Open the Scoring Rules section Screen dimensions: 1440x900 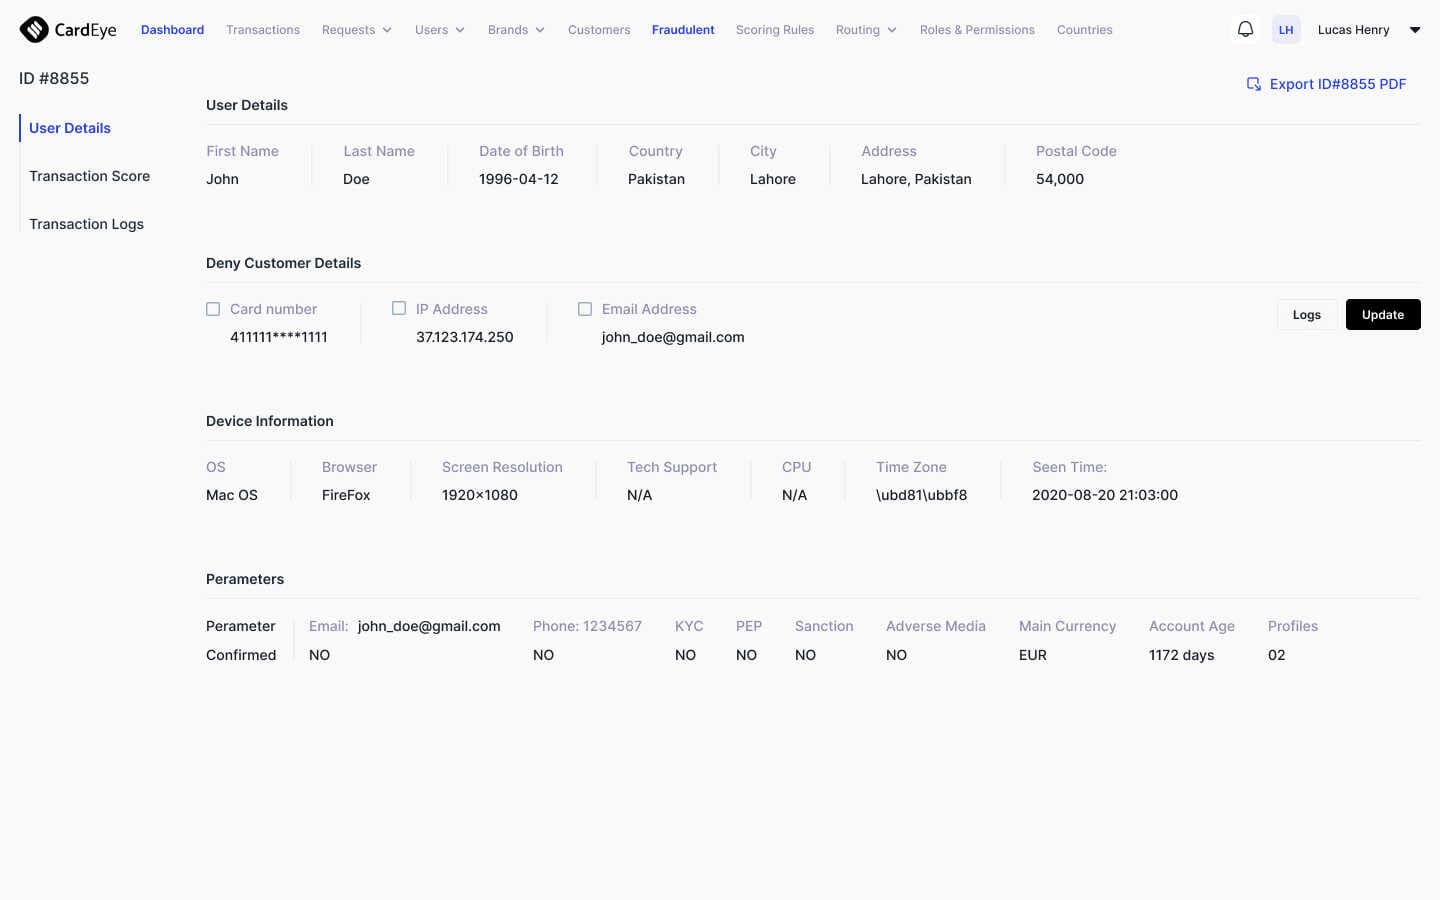click(x=775, y=29)
